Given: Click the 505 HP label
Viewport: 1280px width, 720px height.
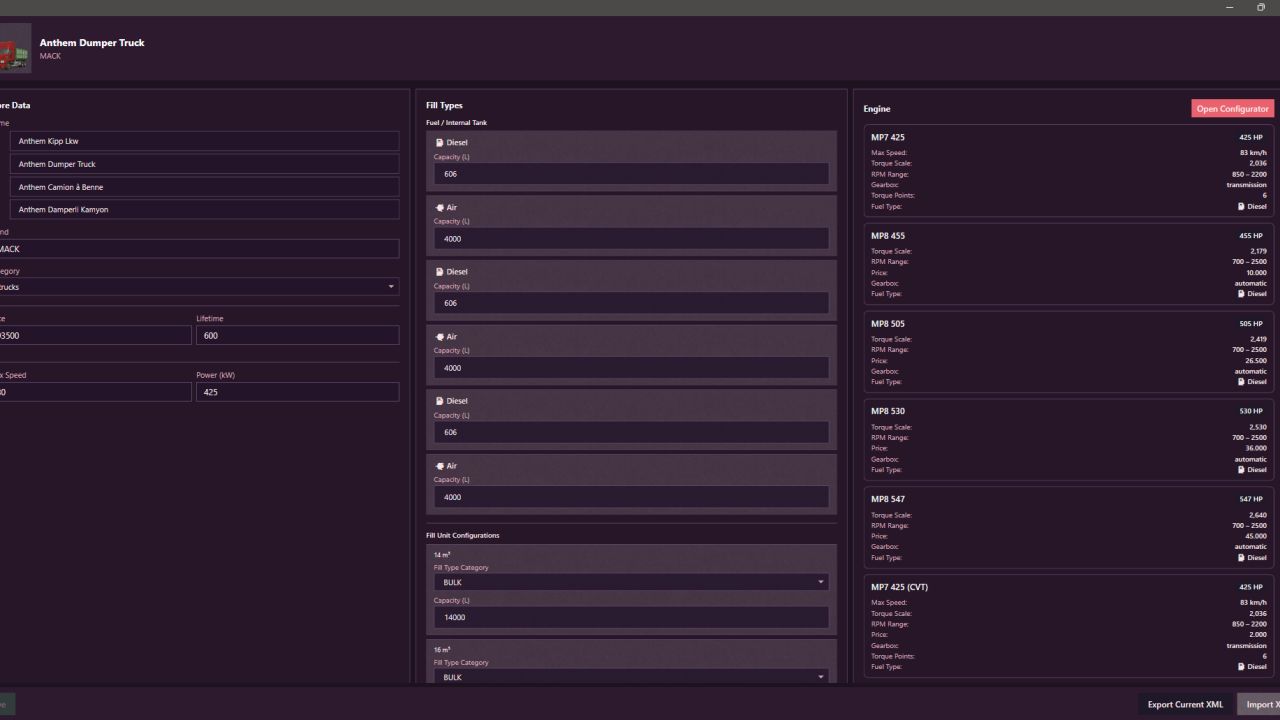Looking at the screenshot, I should [1251, 324].
